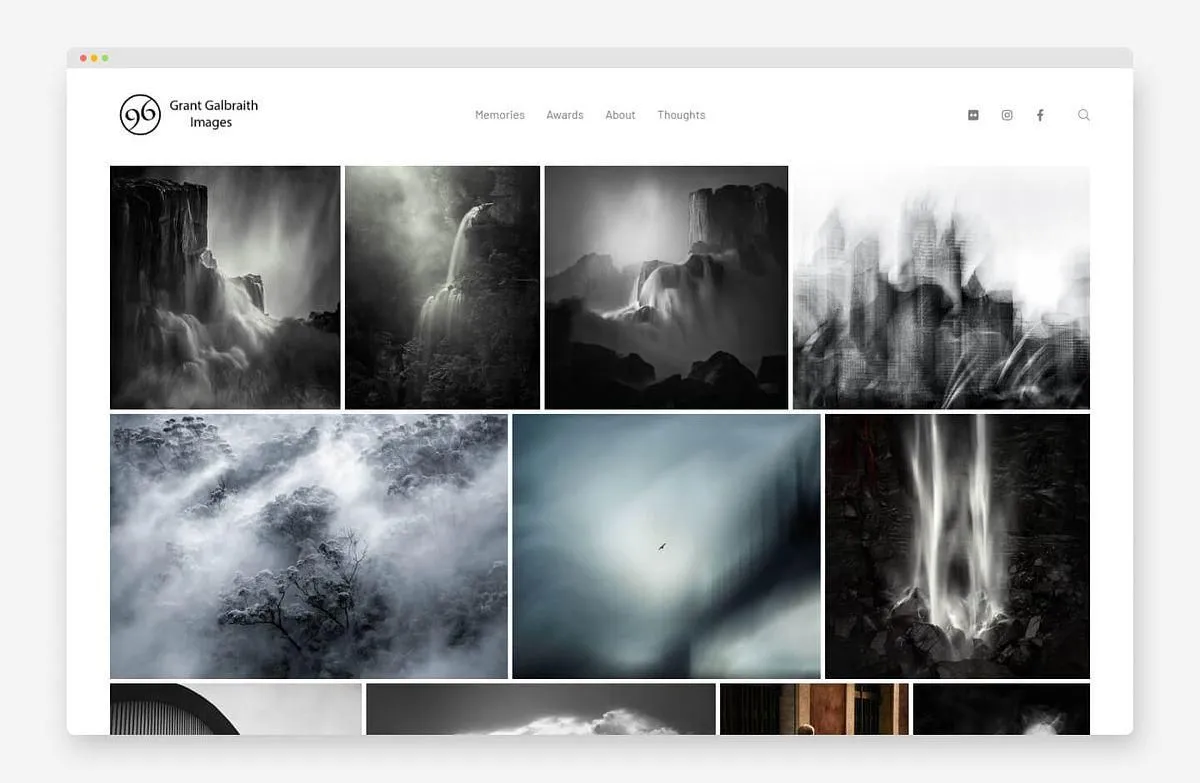The height and width of the screenshot is (783, 1200).
Task: Open the misty canyon waterfall image, top row
Action: click(666, 287)
